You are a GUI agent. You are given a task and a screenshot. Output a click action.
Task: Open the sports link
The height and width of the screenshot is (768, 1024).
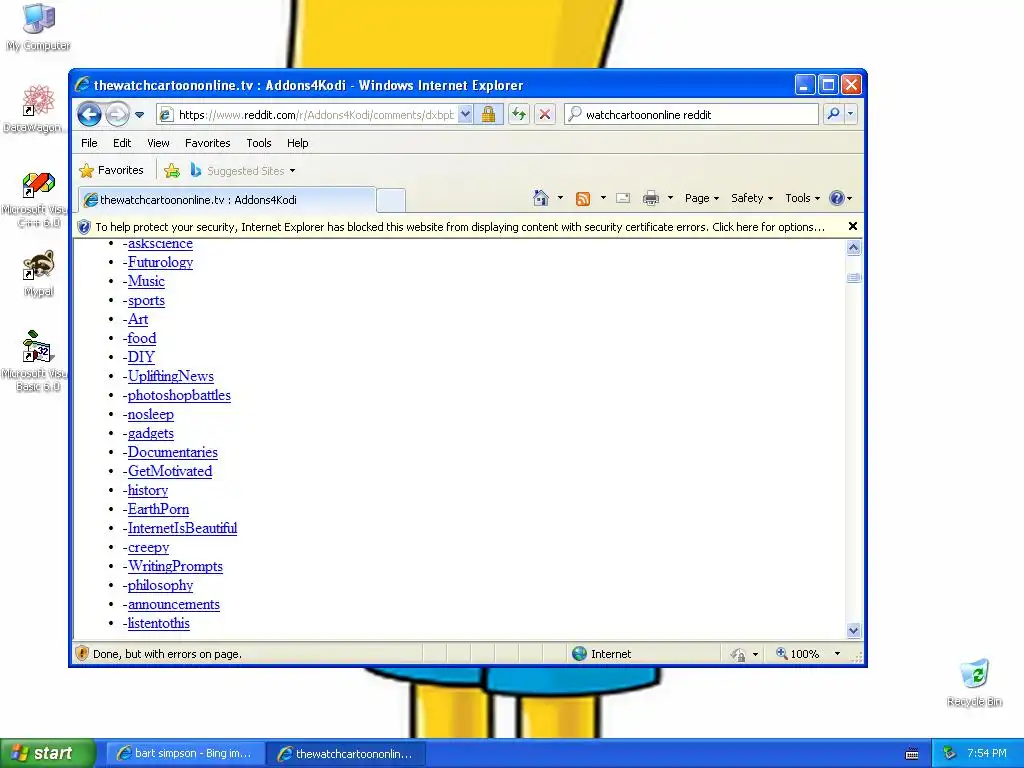(146, 300)
